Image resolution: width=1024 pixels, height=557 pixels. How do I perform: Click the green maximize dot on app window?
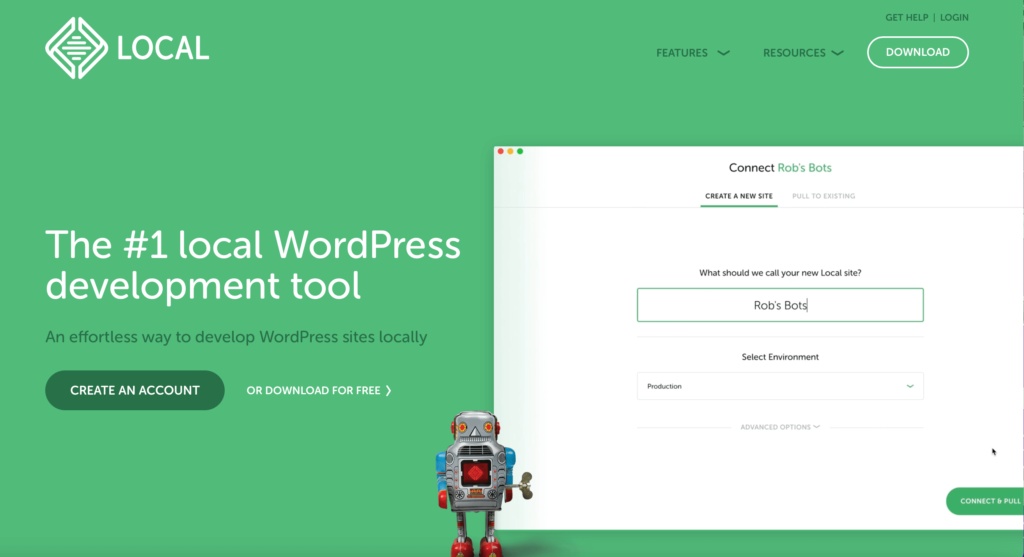pos(520,151)
